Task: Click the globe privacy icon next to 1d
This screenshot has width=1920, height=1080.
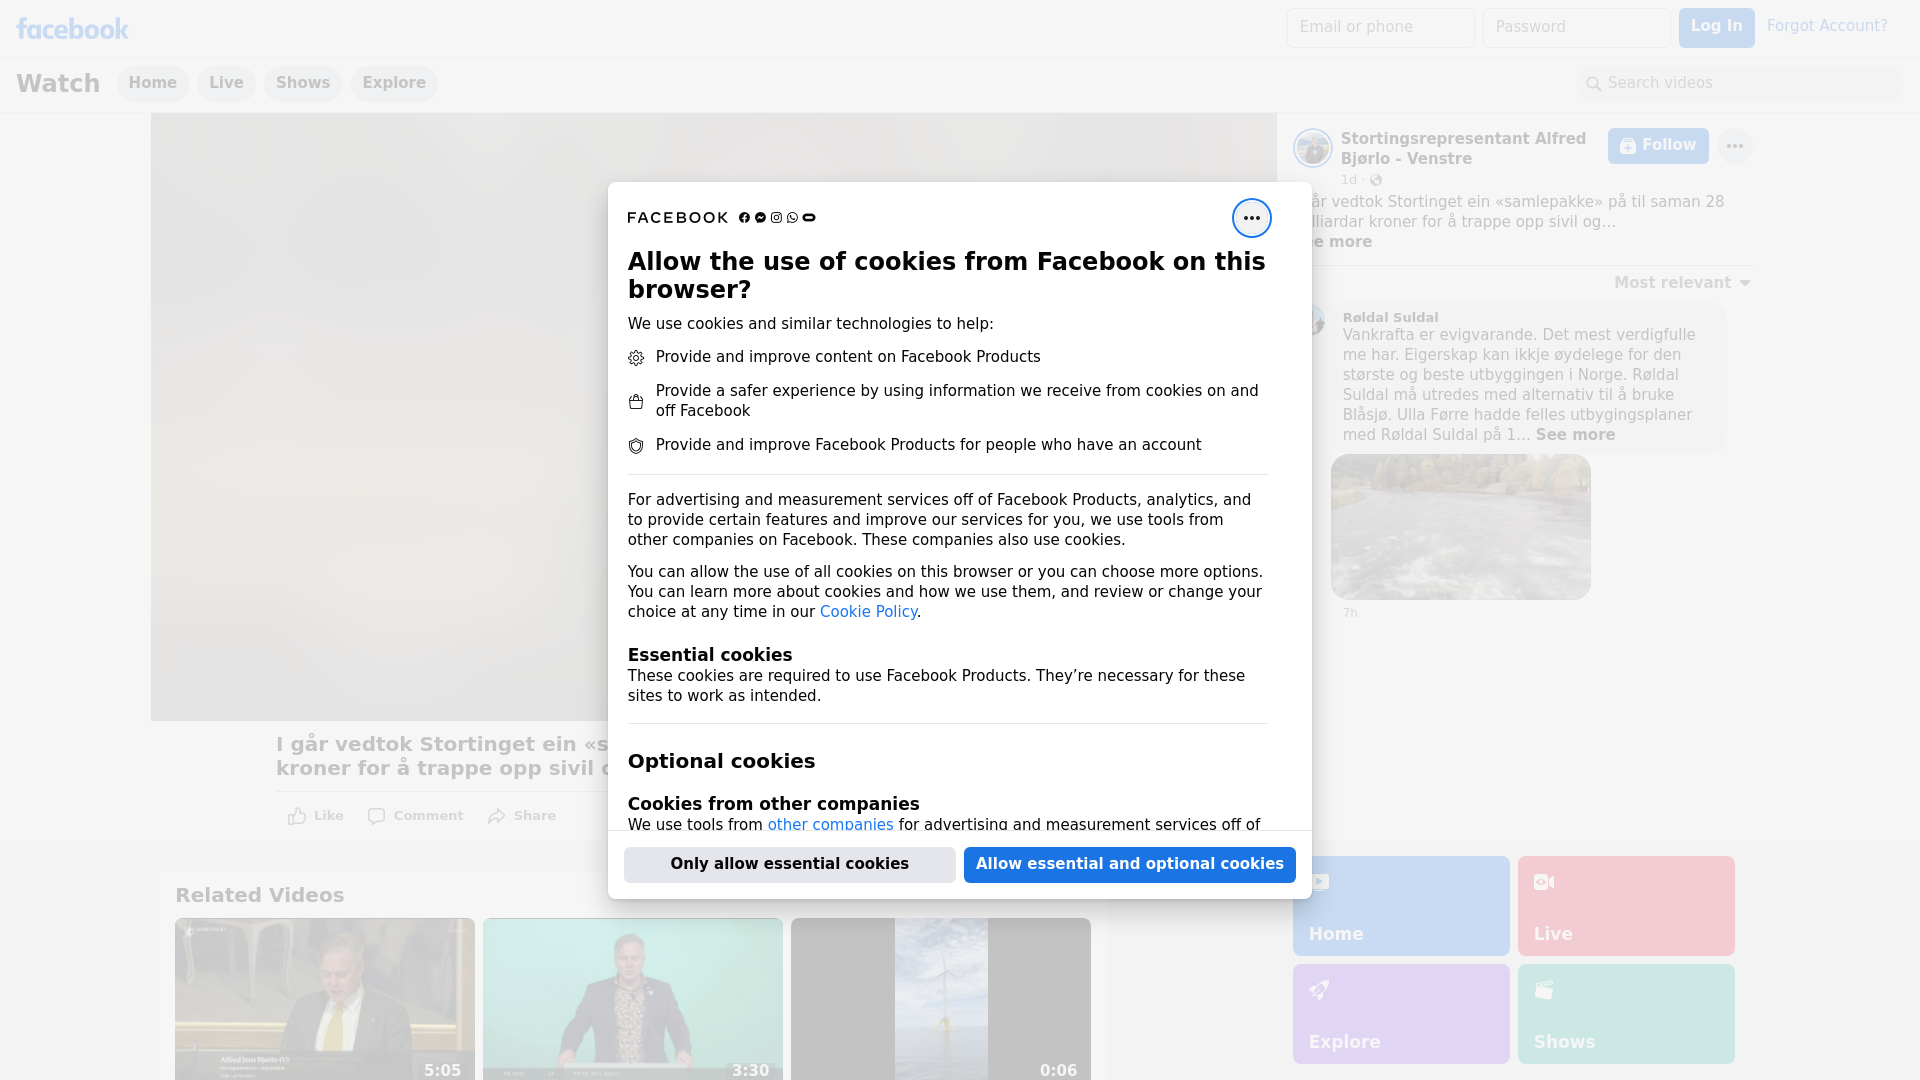Action: click(1376, 180)
